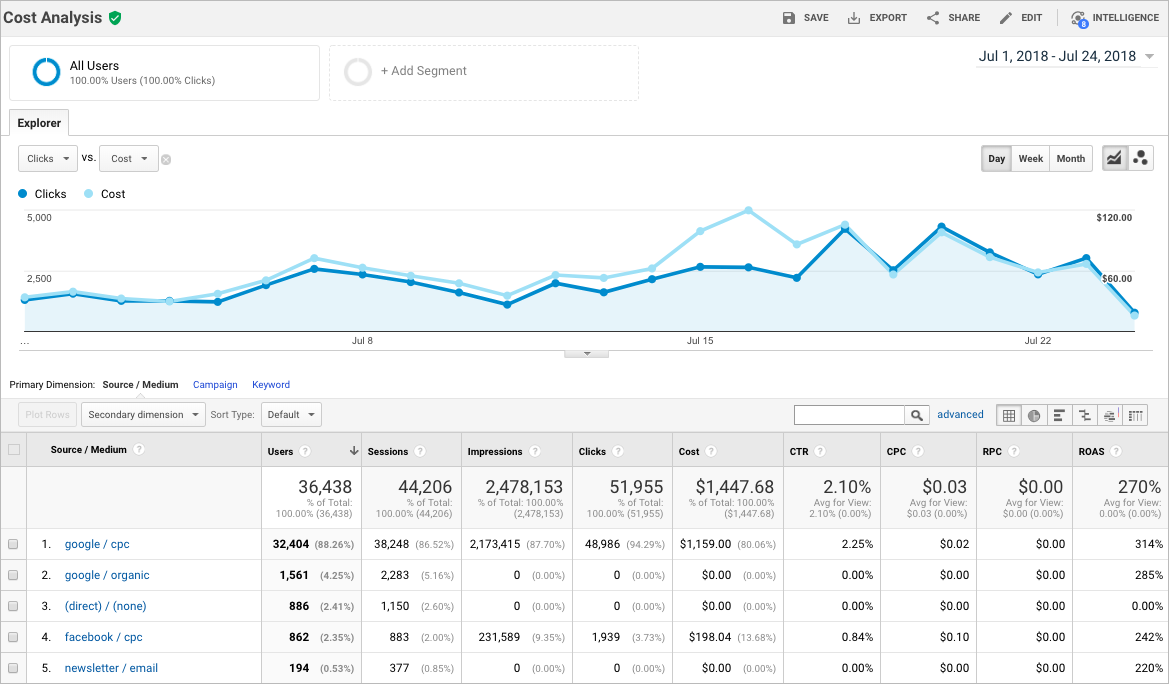Viewport: 1169px width, 684px height.
Task: Check the google / cpc row checkbox
Action: click(x=13, y=545)
